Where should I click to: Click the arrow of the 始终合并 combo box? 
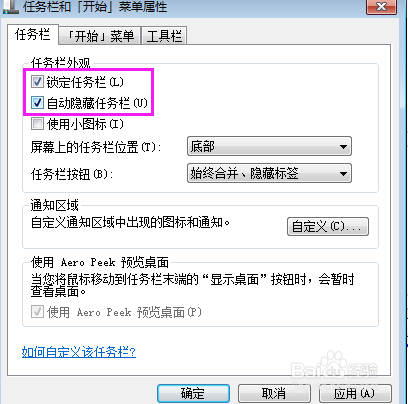click(x=343, y=174)
